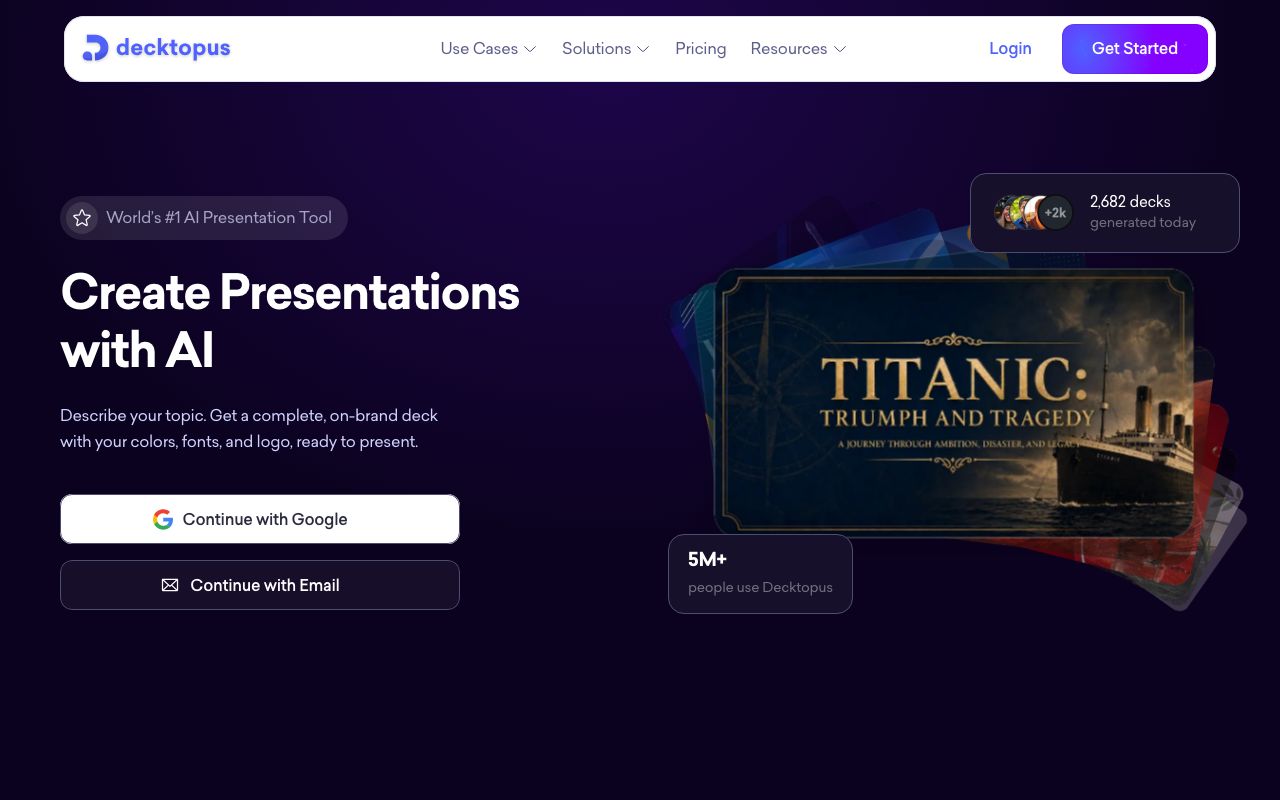This screenshot has height=800, width=1280.
Task: Click the Google logo icon
Action: pyautogui.click(x=163, y=519)
